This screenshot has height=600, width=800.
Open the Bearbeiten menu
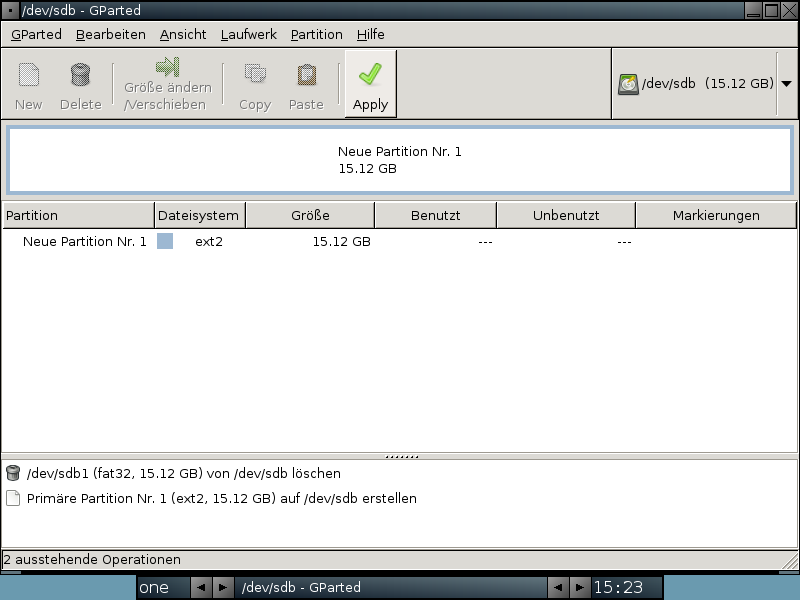coord(110,34)
